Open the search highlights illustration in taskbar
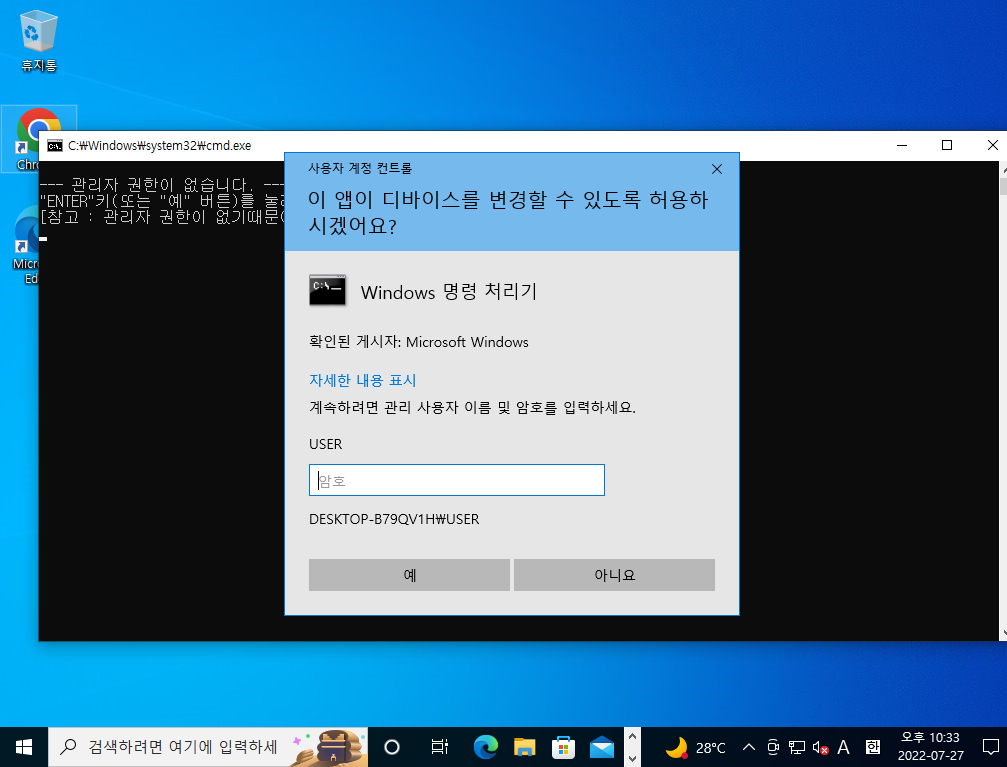This screenshot has height=767, width=1007. click(329, 747)
